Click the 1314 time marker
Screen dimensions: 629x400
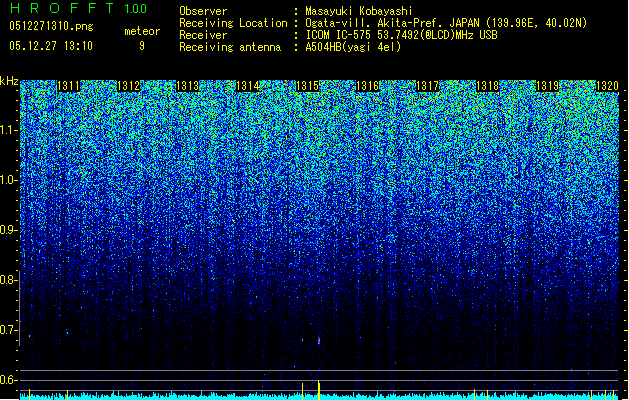pos(248,86)
